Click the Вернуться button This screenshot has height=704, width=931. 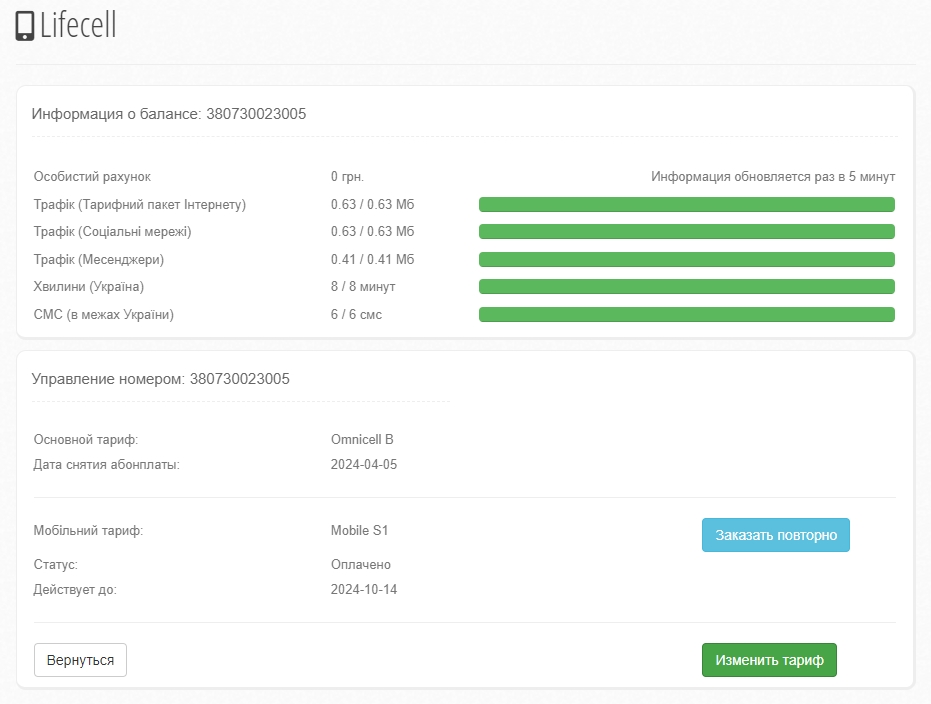80,660
